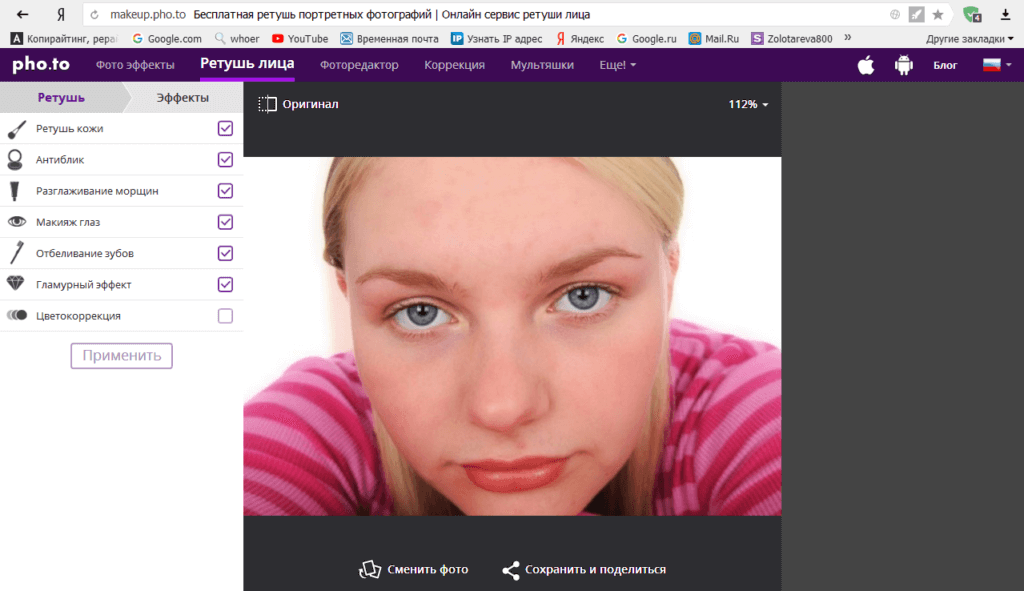Click the Original compare icon

pyautogui.click(x=267, y=104)
